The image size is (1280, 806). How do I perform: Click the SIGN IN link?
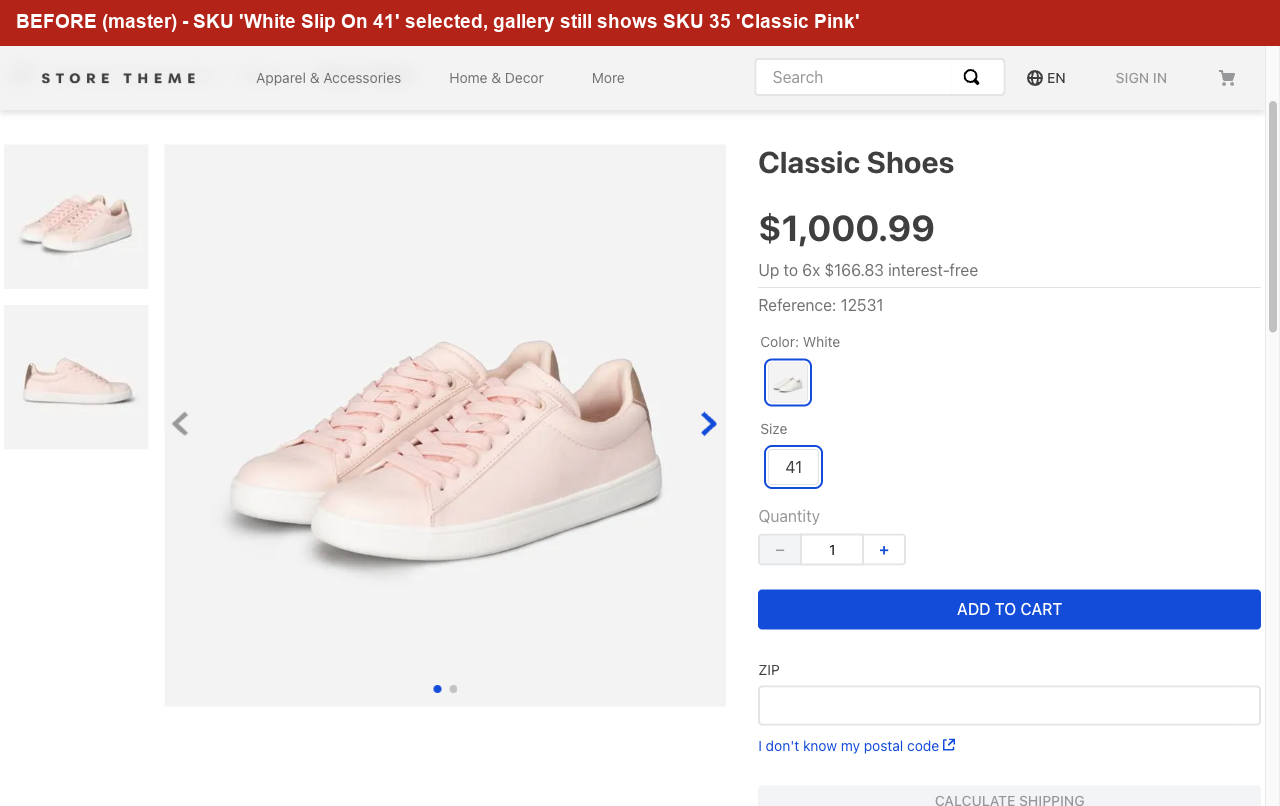1141,78
